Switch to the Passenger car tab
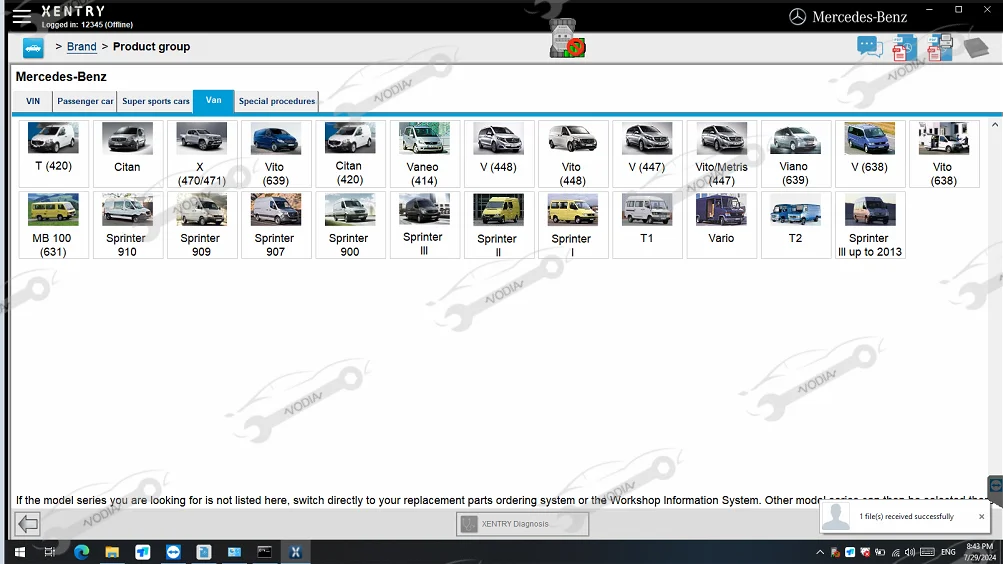 (x=85, y=101)
